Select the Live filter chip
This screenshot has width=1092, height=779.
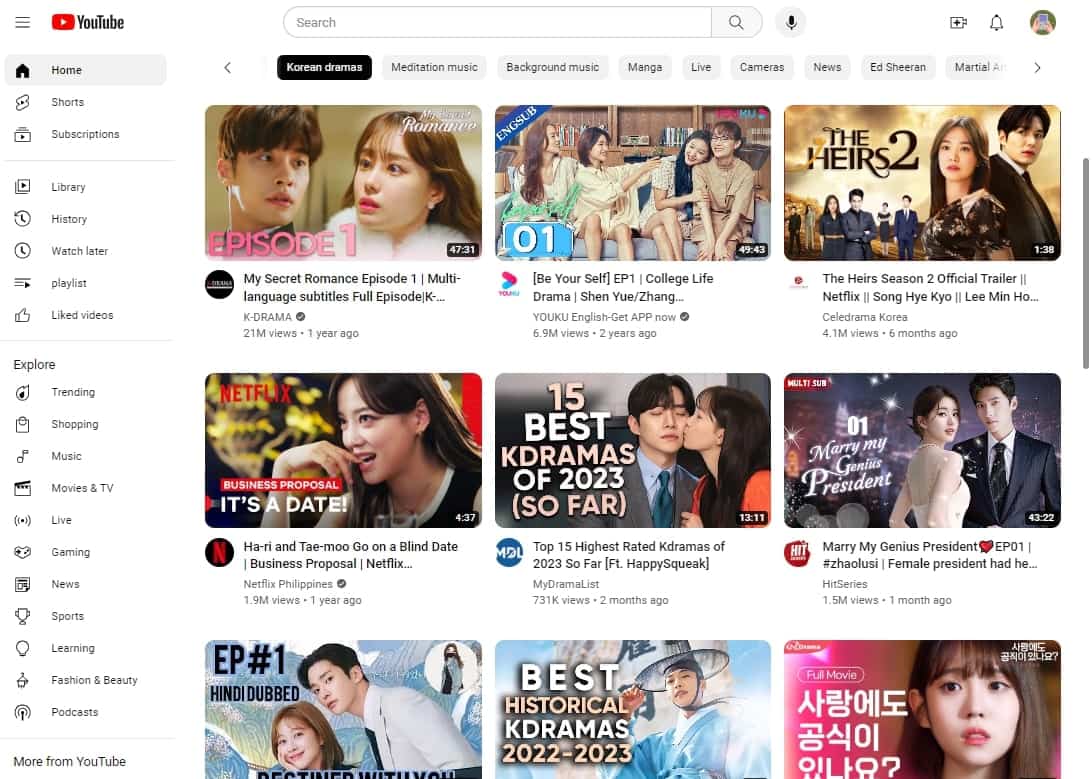(701, 68)
